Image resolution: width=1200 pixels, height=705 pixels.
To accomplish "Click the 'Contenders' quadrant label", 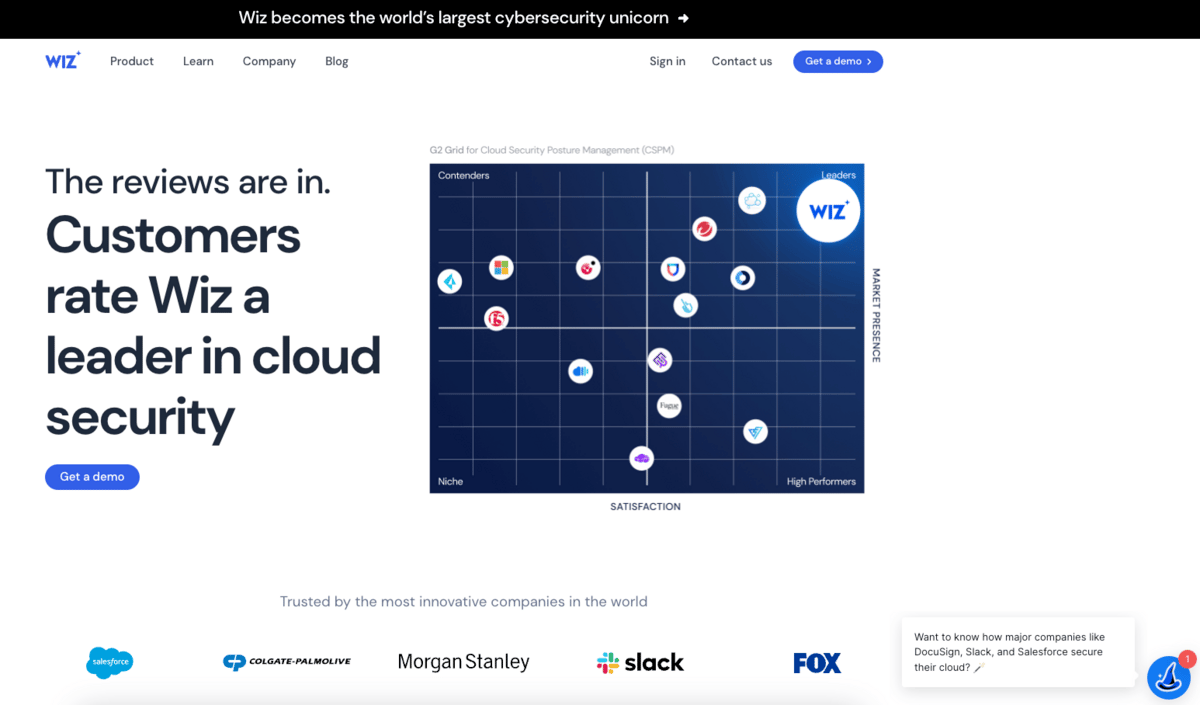I will pyautogui.click(x=463, y=175).
